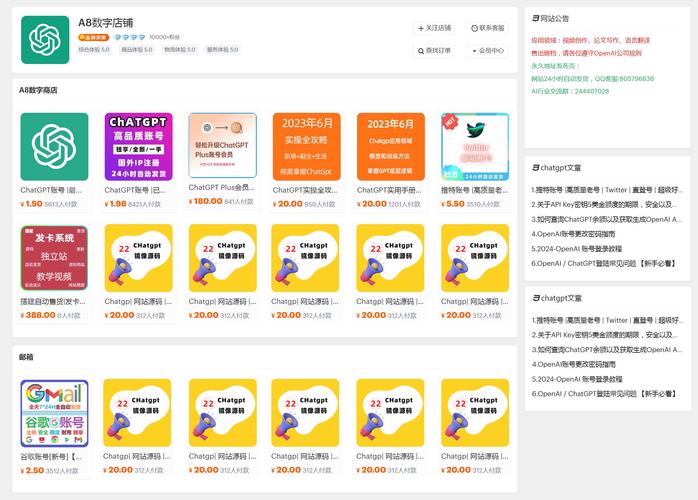Expand the 会员中心 dropdown menu

(x=487, y=50)
